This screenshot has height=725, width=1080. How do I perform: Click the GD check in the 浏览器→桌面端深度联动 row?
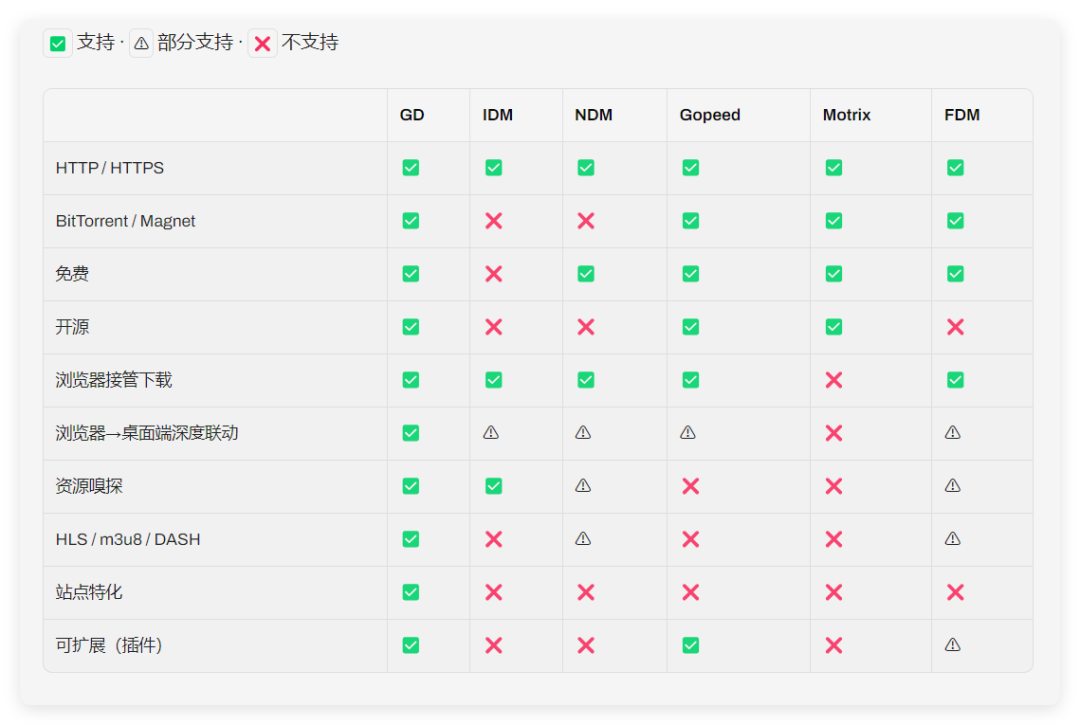(411, 433)
